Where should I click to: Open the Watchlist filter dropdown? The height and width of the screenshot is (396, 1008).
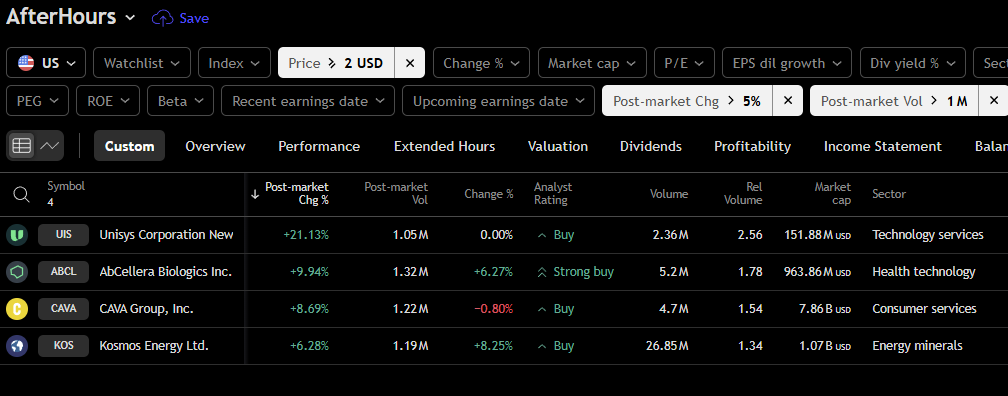pos(141,63)
